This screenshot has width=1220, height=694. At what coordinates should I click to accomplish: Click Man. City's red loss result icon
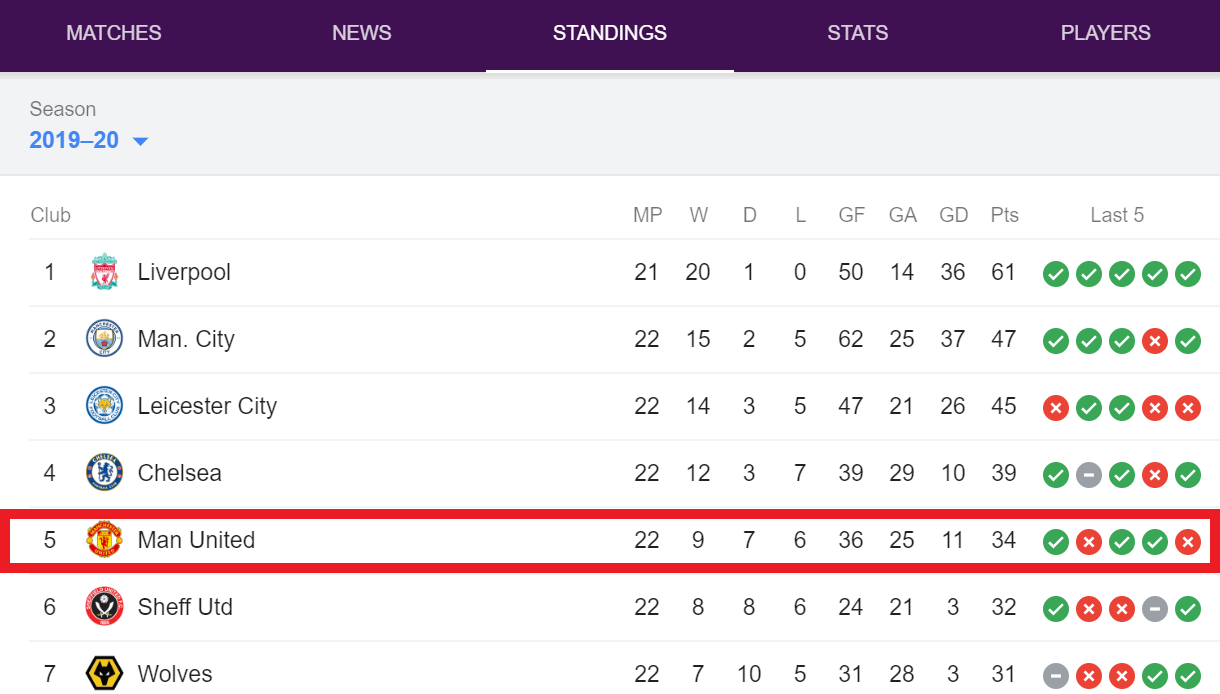coord(1155,341)
